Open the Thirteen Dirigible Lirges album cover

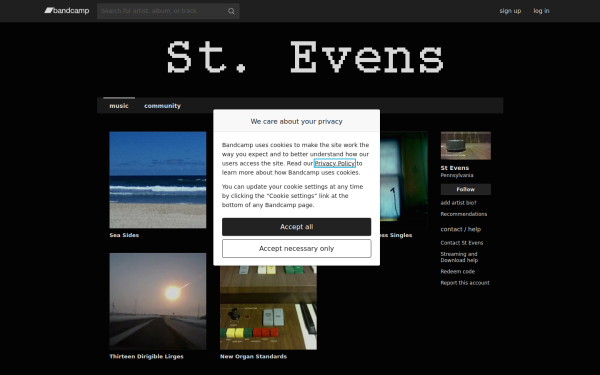158,301
